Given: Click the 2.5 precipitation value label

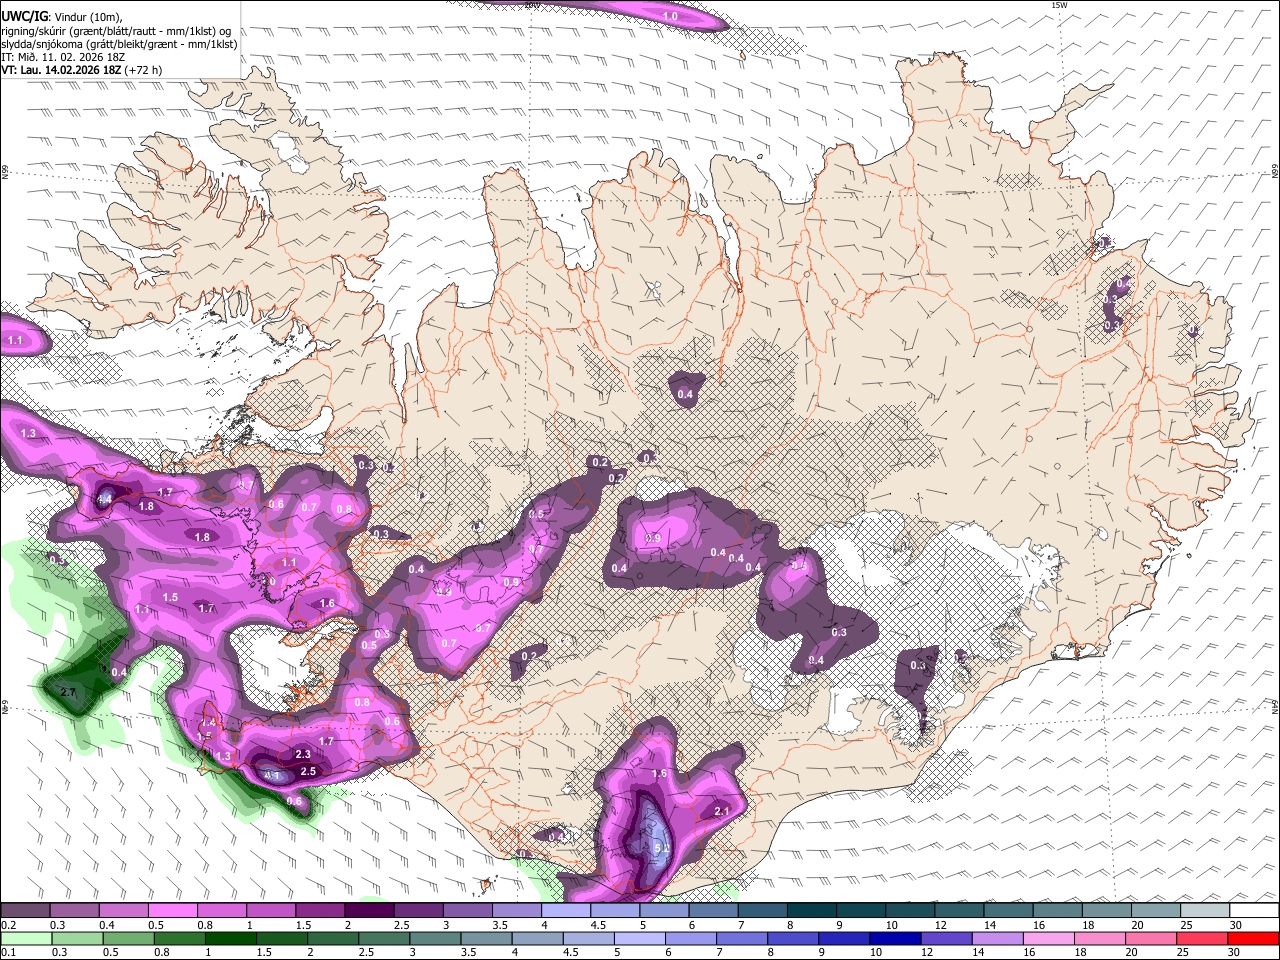Looking at the screenshot, I should point(309,771).
